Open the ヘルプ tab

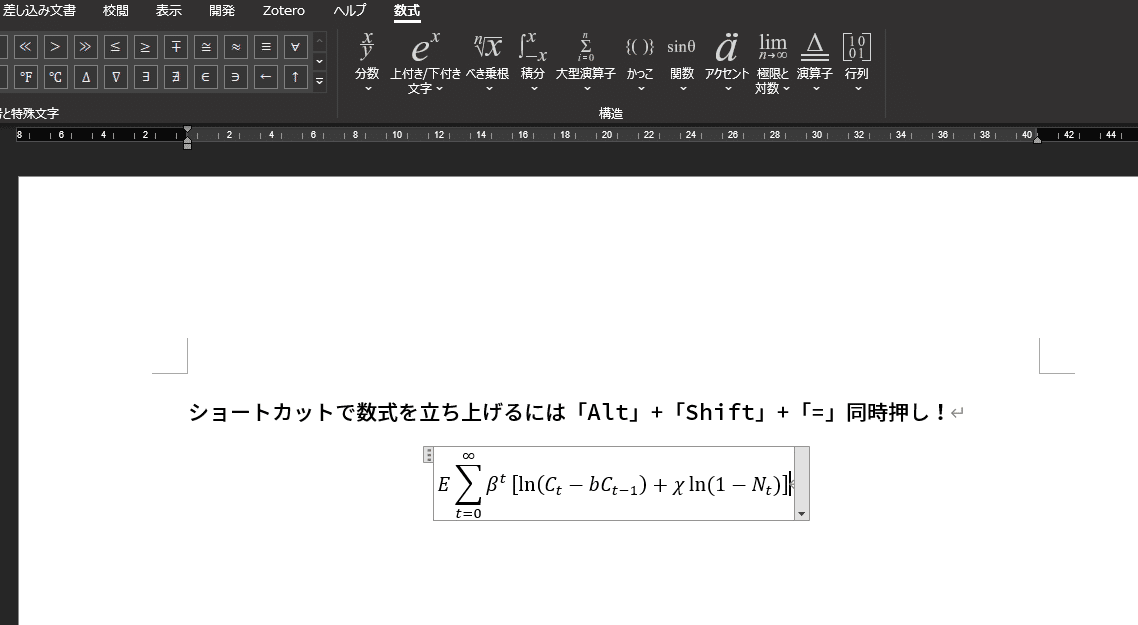tap(350, 11)
